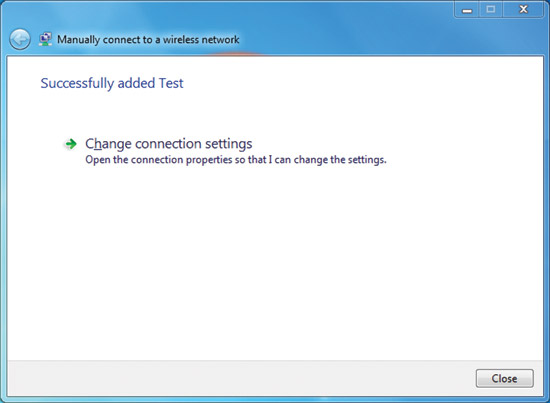This screenshot has height=403, width=550.
Task: Maximize the wizard window
Action: pos(491,10)
